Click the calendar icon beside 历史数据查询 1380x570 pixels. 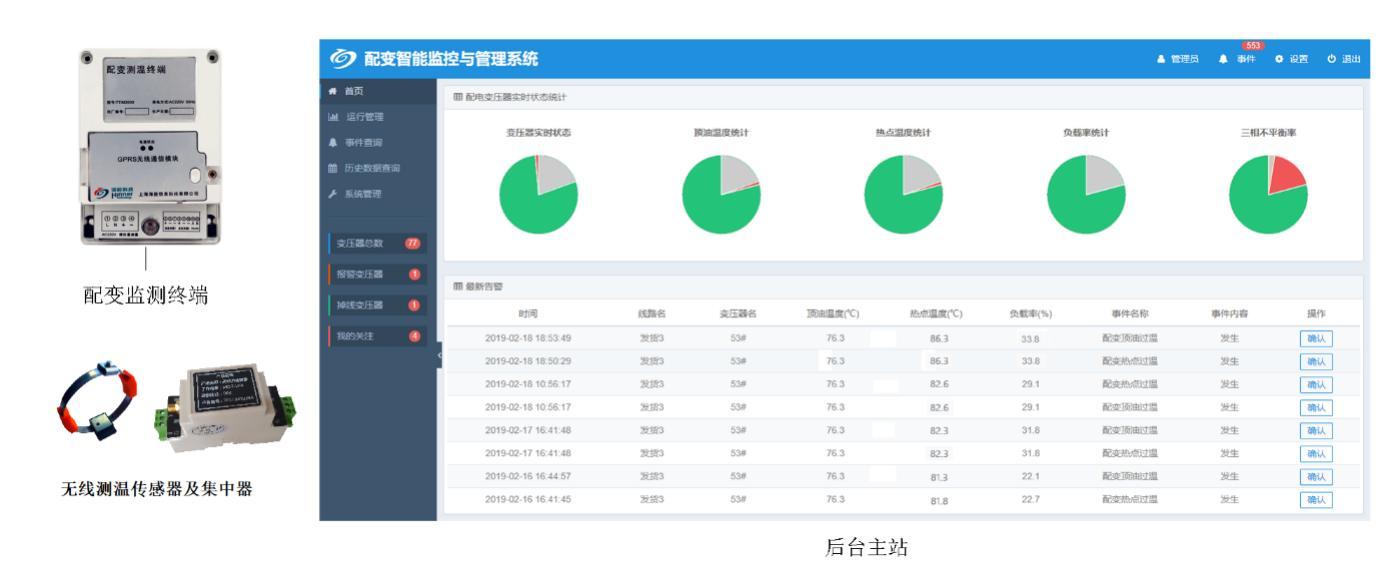(330, 168)
